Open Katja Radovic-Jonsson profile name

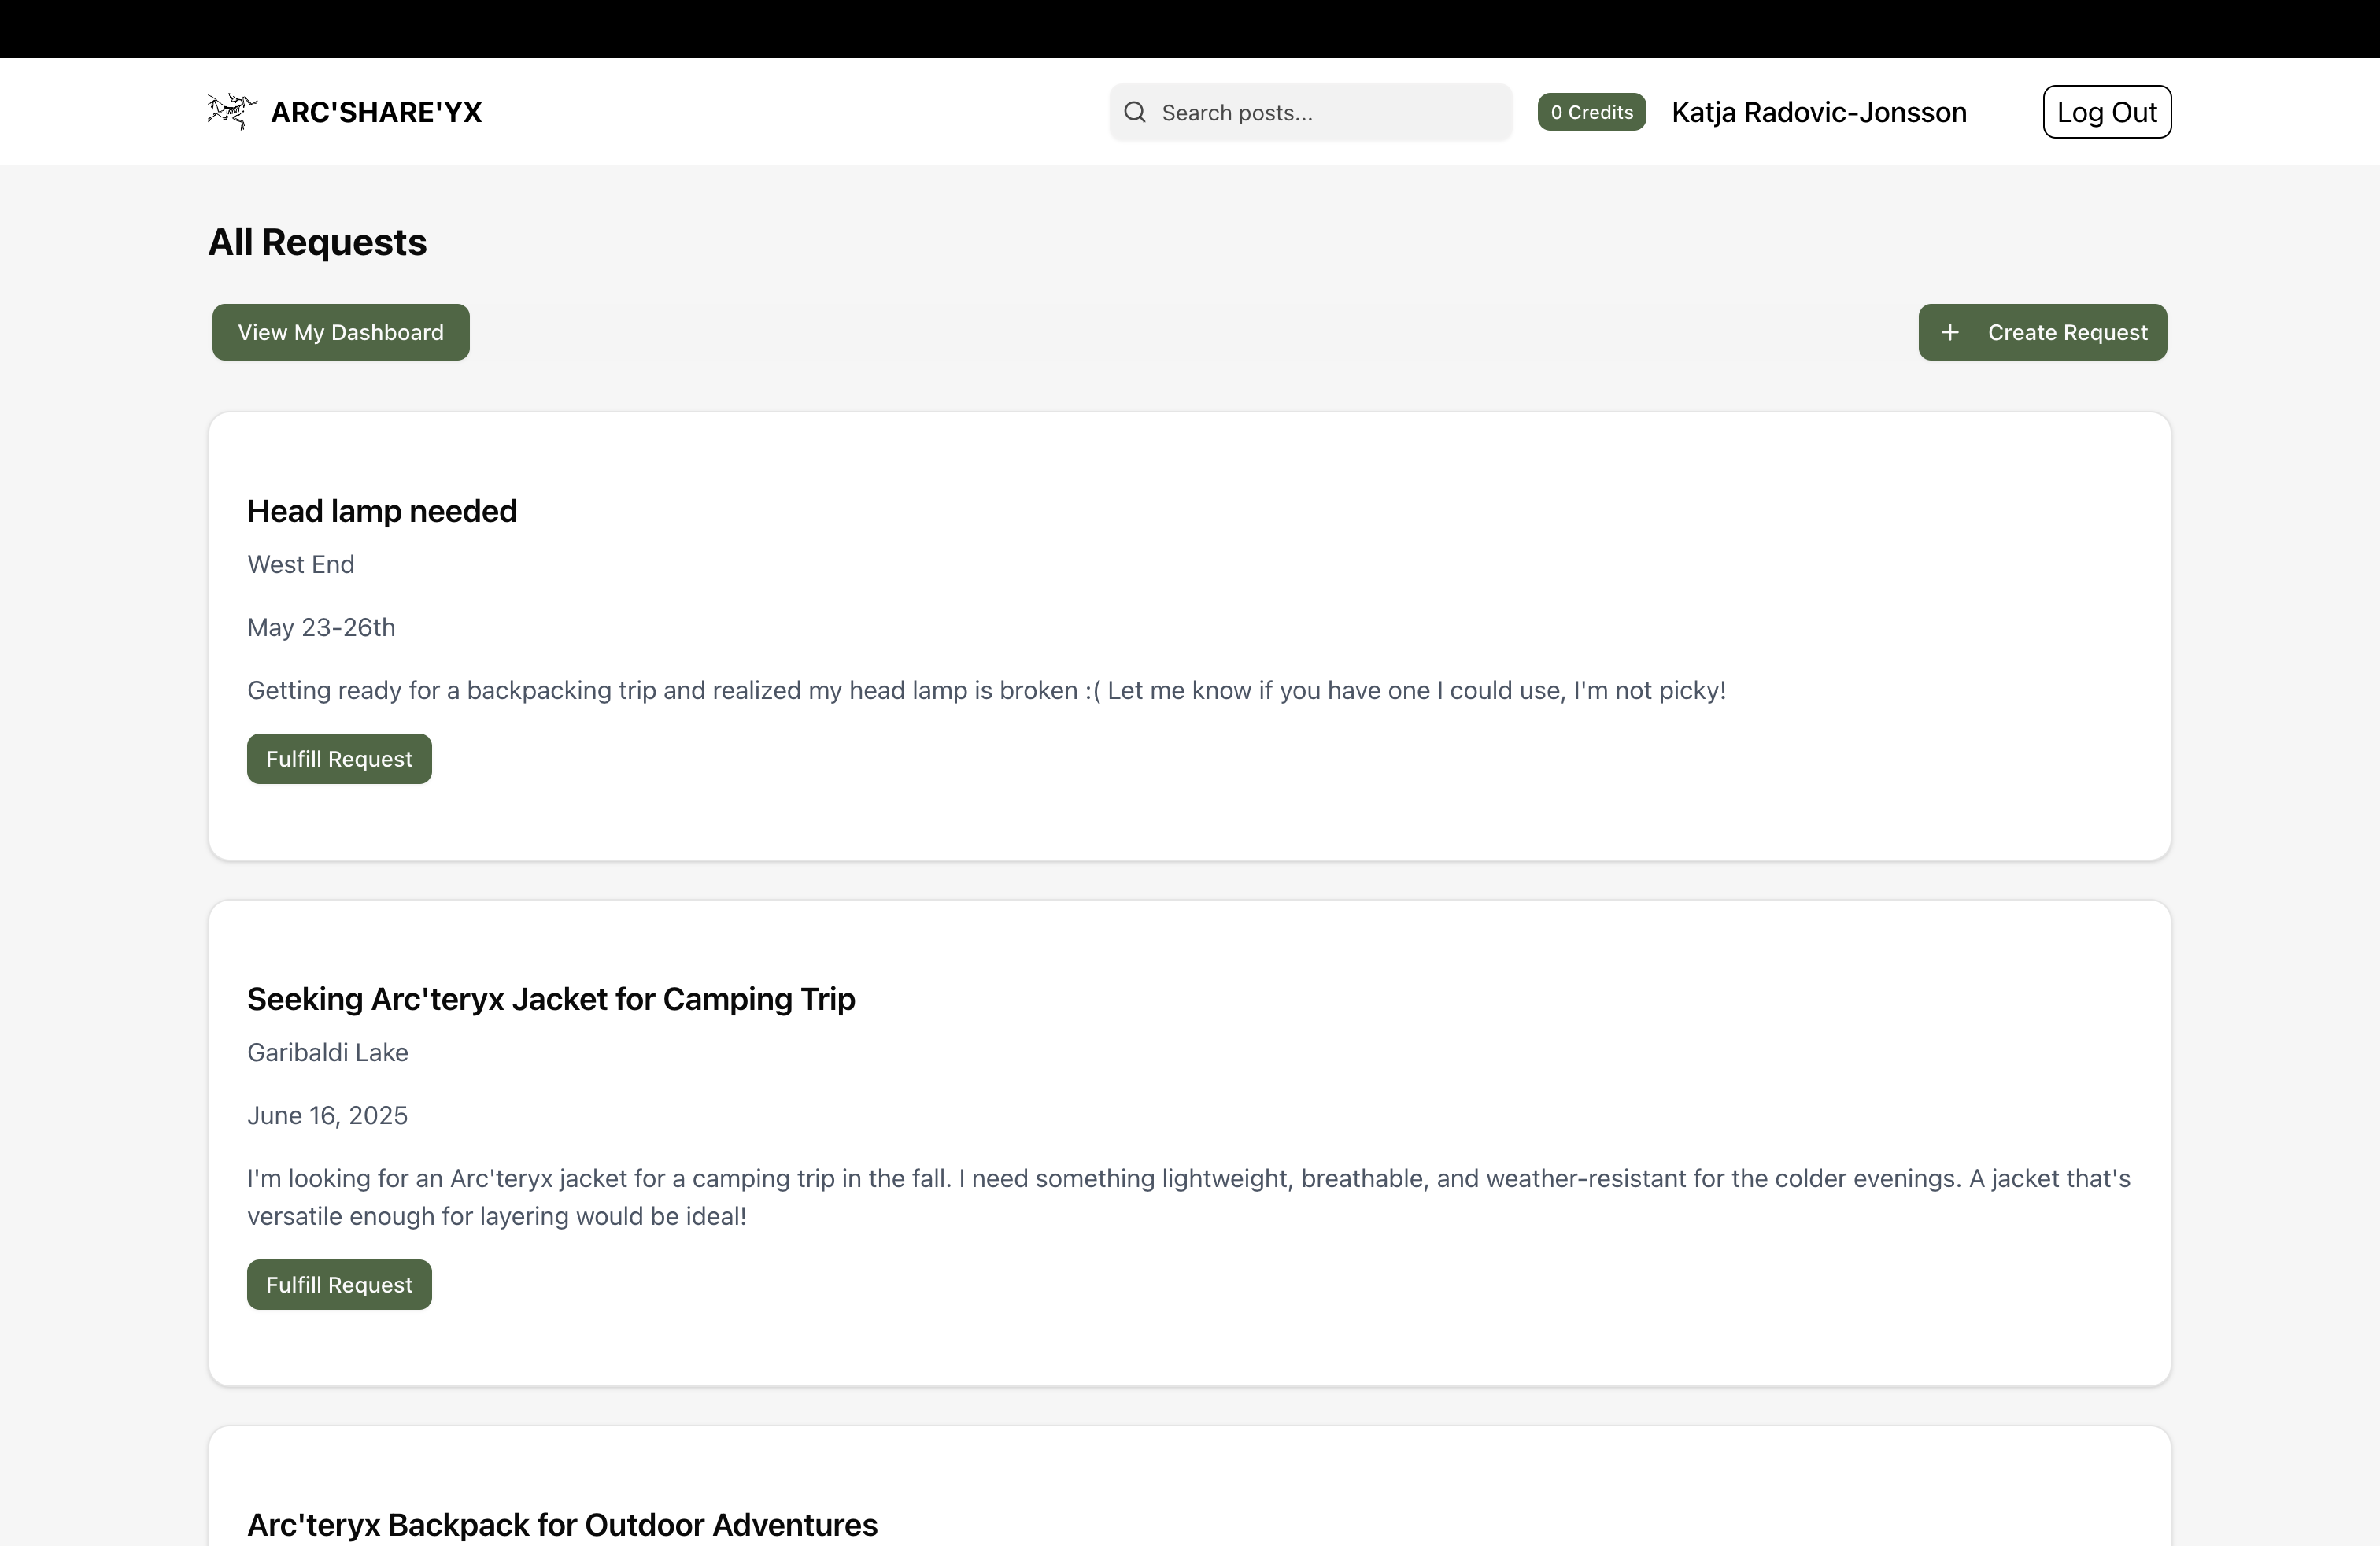click(1818, 112)
